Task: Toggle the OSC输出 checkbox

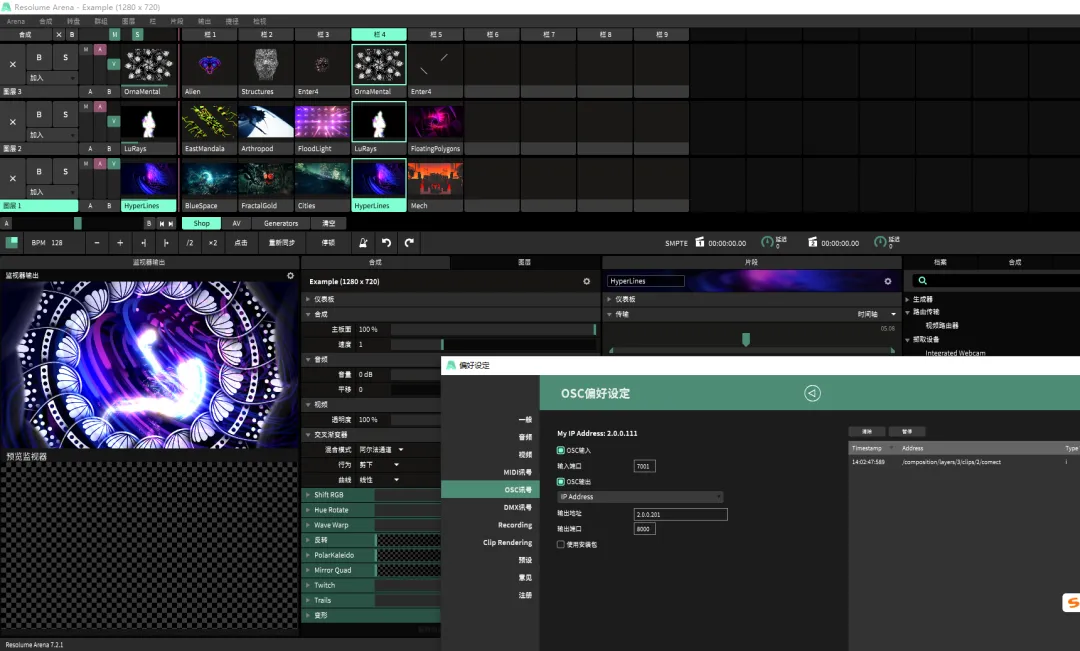Action: click(561, 482)
